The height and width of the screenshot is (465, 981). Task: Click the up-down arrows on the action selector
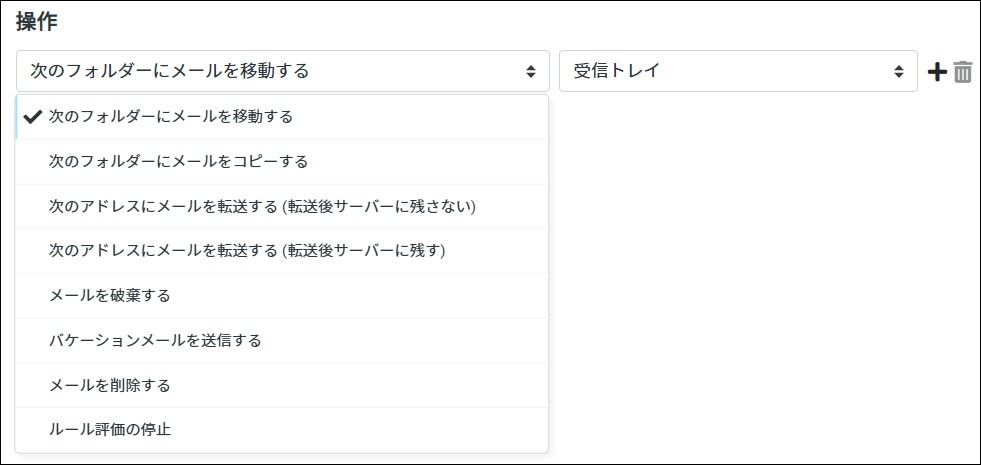pos(531,71)
